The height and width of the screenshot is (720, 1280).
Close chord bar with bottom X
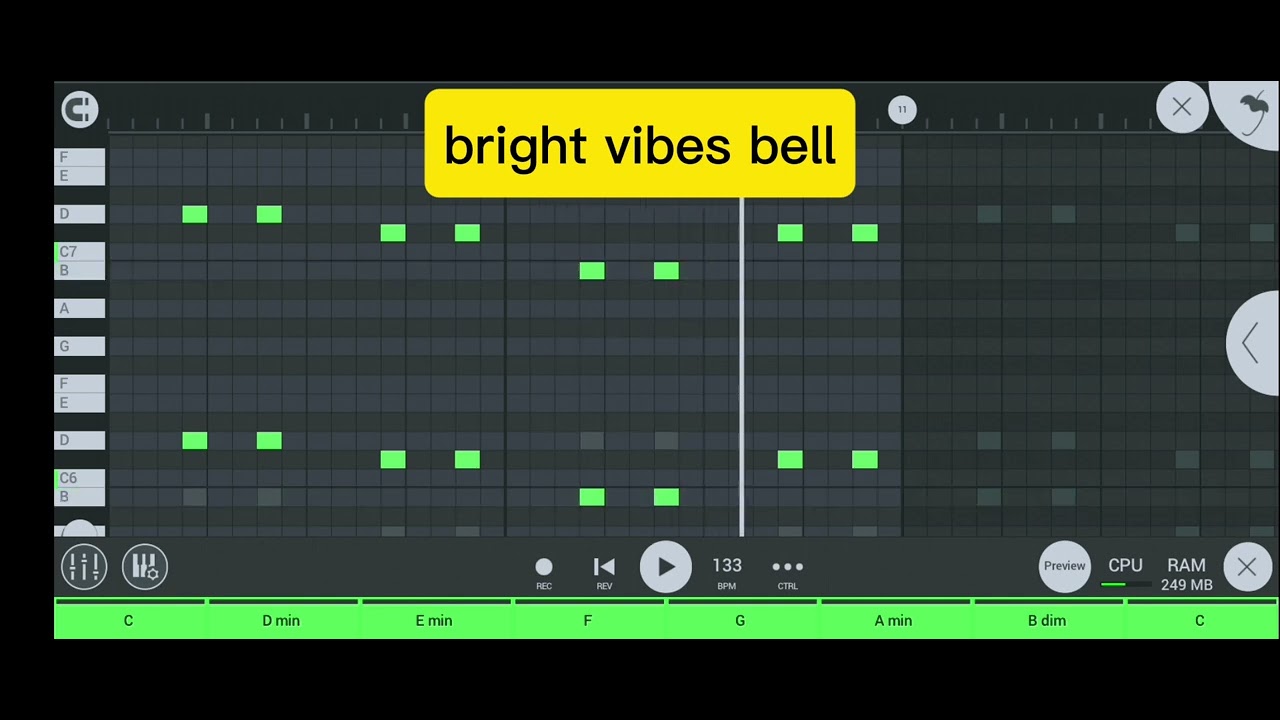1247,567
